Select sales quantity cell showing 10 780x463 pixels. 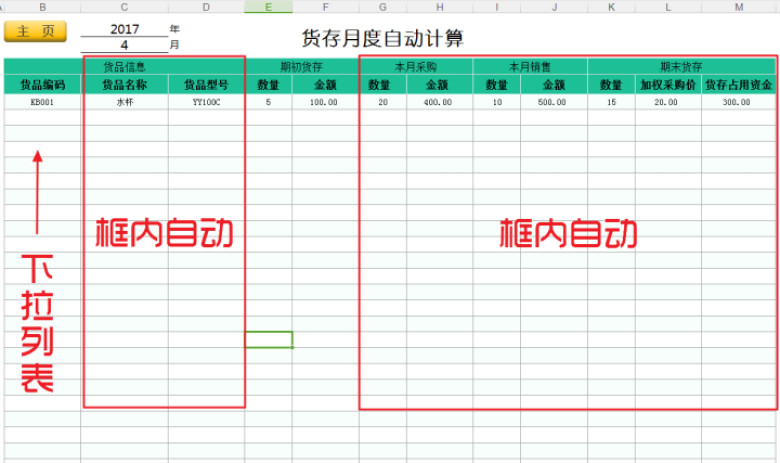[x=496, y=102]
